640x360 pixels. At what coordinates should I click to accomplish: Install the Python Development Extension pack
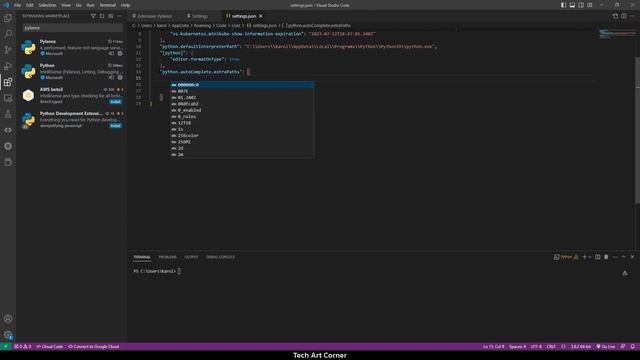(116, 126)
